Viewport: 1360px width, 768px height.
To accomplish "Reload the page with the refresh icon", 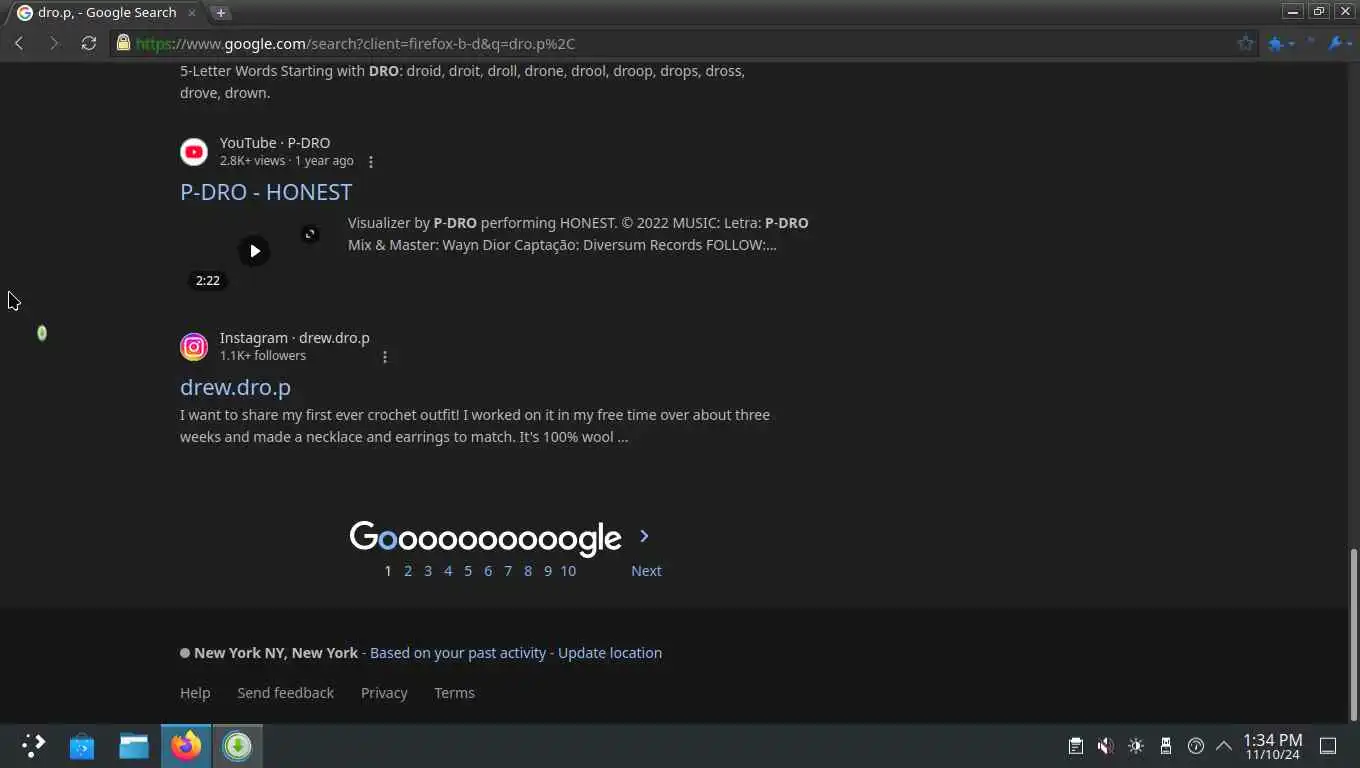I will pyautogui.click(x=89, y=43).
